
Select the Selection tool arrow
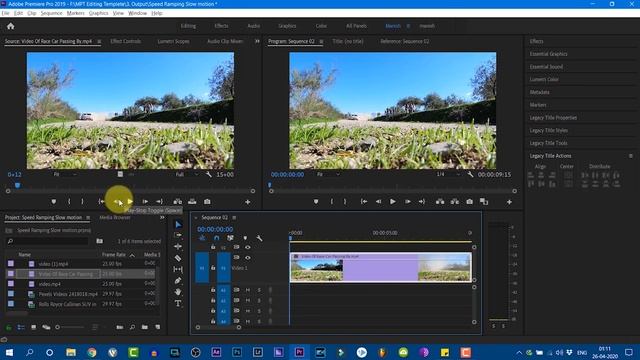click(x=178, y=224)
